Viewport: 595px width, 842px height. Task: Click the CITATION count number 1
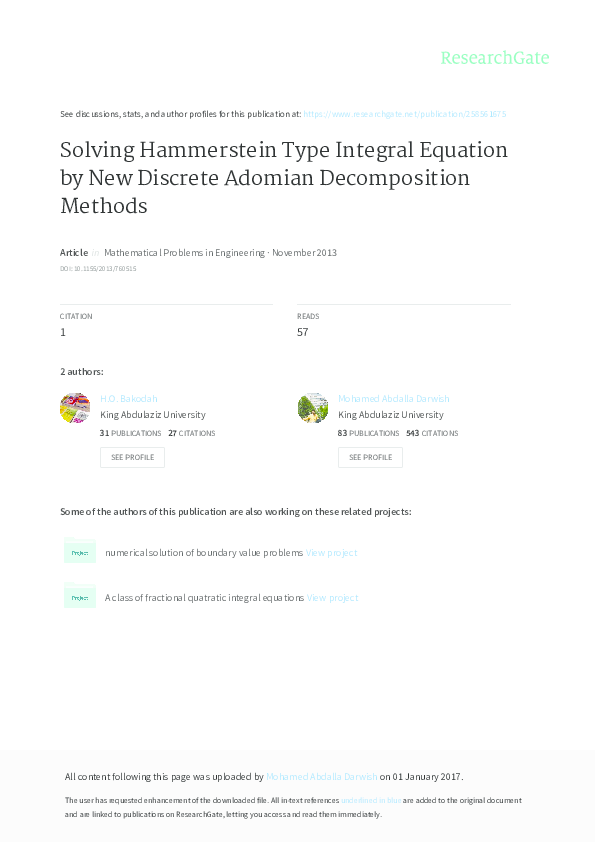click(x=62, y=331)
